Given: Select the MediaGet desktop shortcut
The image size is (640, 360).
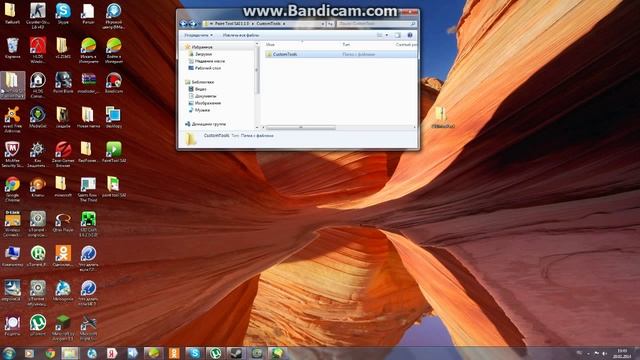Looking at the screenshot, I should 38,118.
